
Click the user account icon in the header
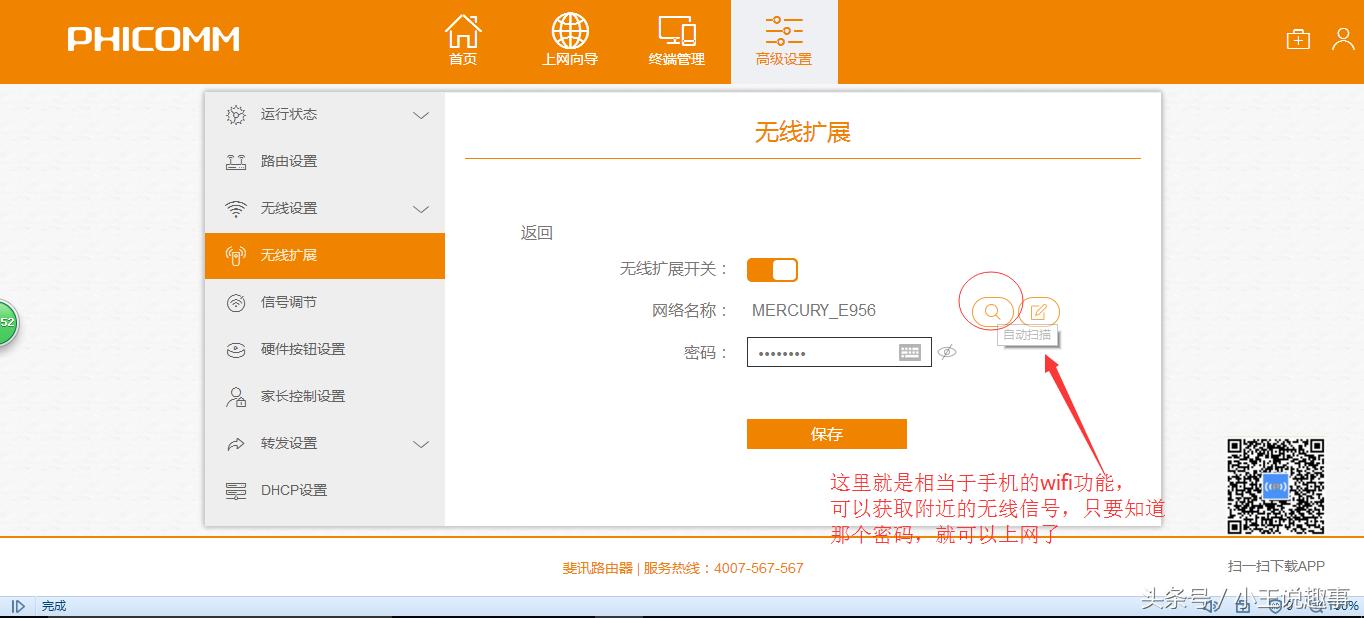click(x=1341, y=39)
